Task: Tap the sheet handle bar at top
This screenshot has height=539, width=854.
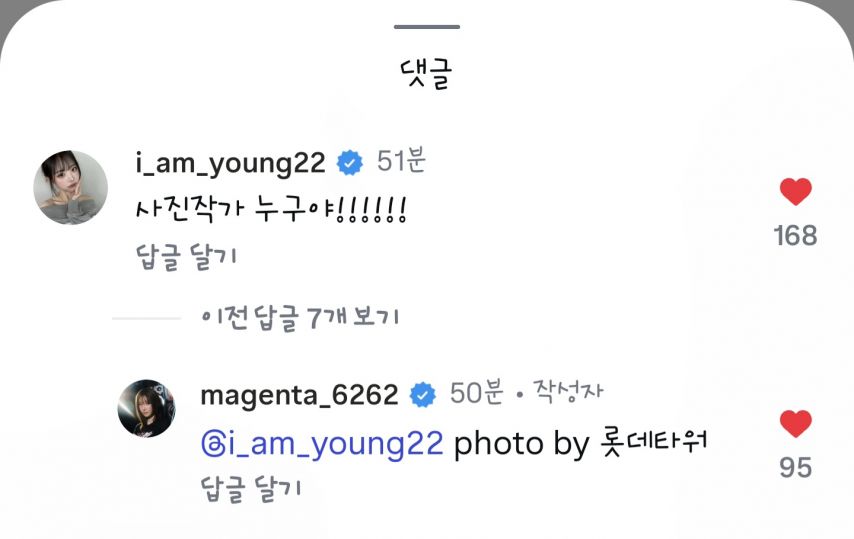Action: (427, 27)
